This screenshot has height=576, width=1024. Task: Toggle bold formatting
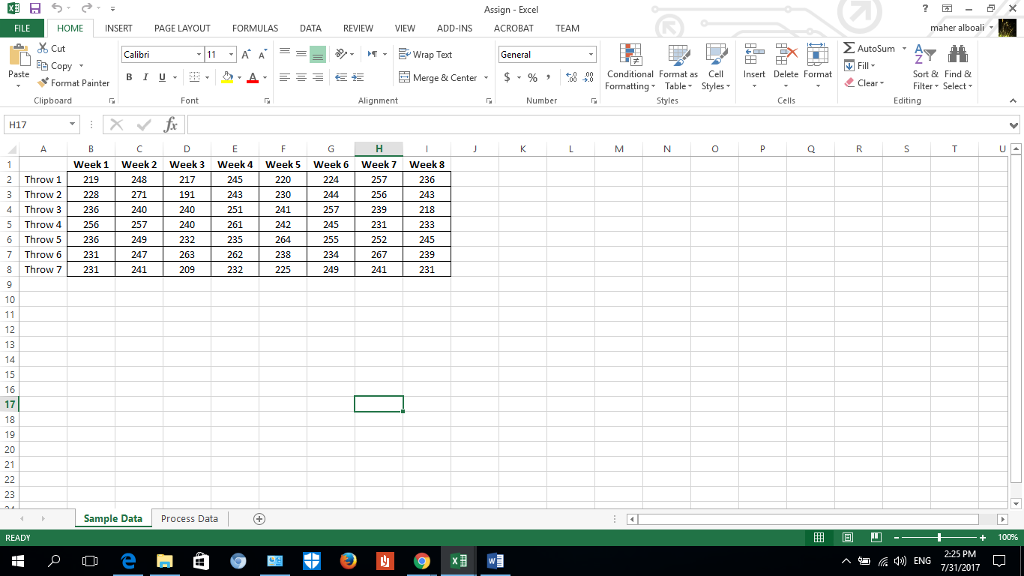[129, 78]
